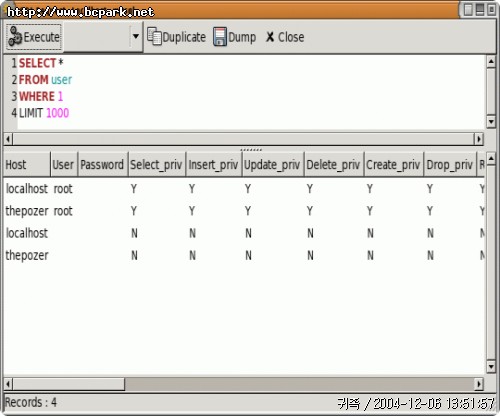Click the query editor right scroll arrow
Screen dimensions: 500x416
click(479, 139)
